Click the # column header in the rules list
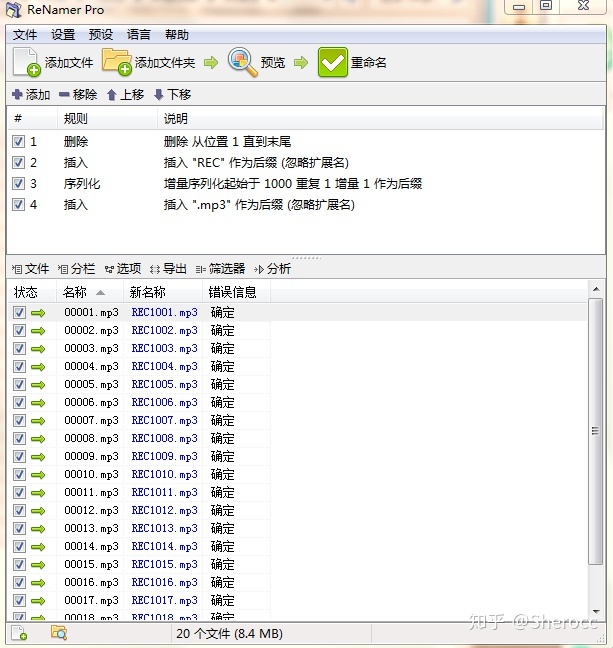This screenshot has width=613, height=648. pyautogui.click(x=32, y=119)
